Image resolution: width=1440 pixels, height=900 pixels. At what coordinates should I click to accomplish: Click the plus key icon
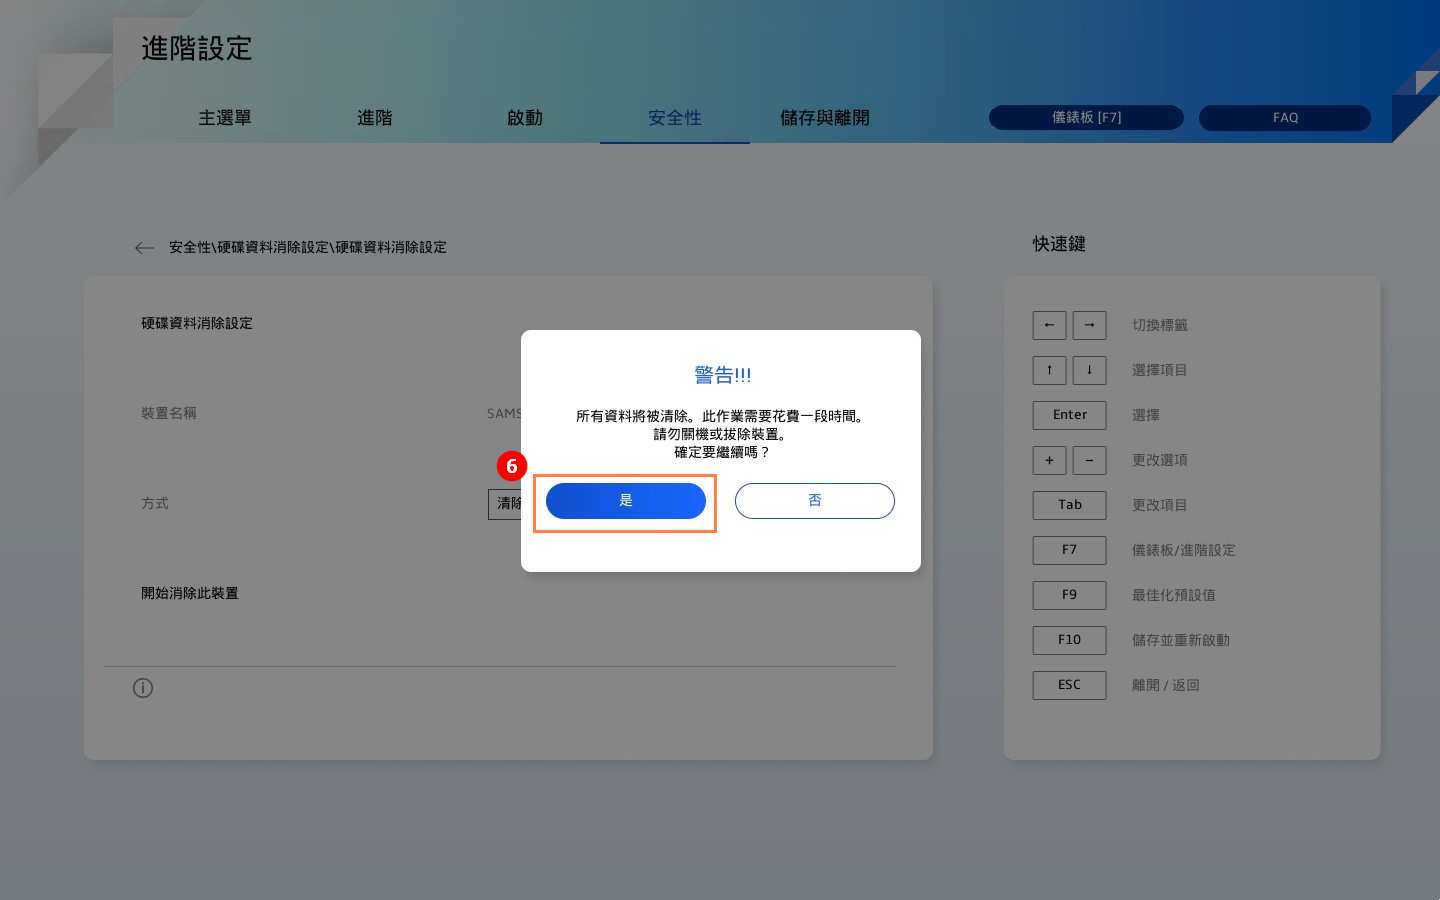coord(1049,460)
